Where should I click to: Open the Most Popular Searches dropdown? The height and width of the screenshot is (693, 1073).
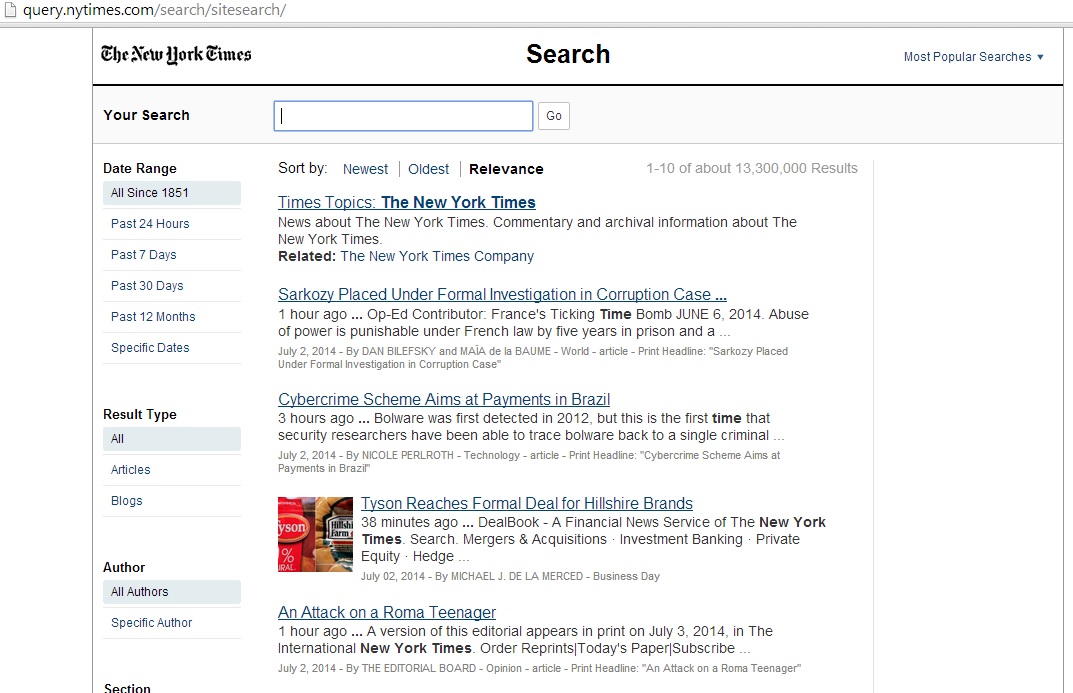pos(973,57)
